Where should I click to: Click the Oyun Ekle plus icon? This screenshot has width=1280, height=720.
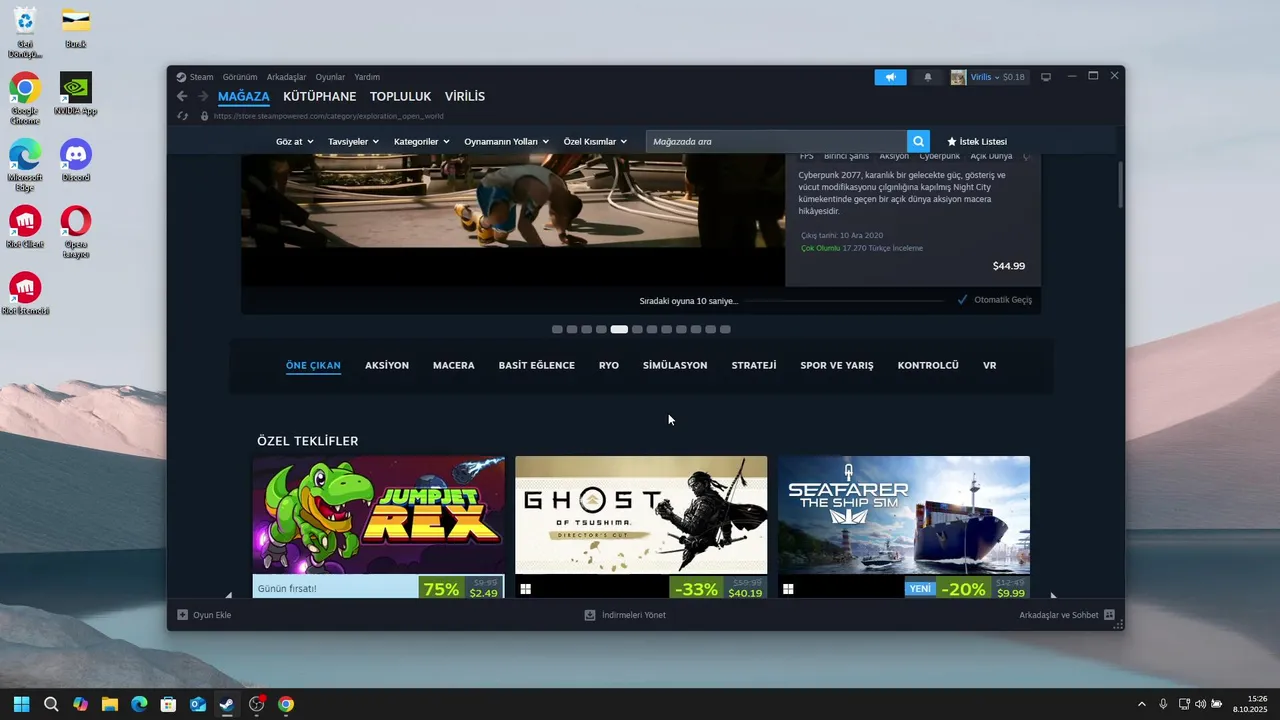182,615
